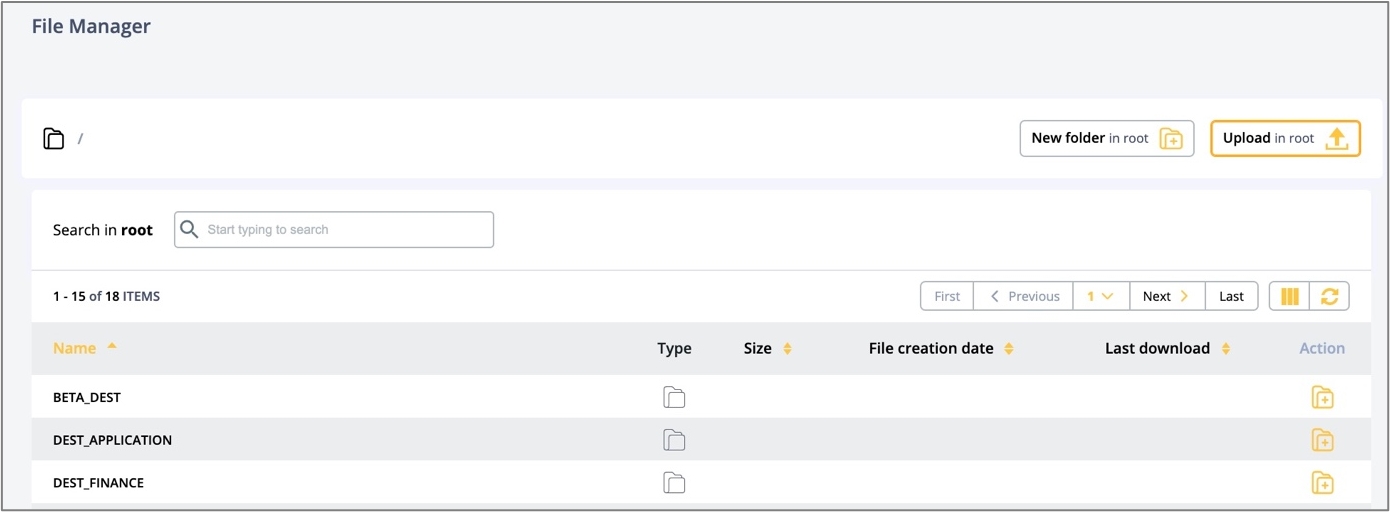Go to the Next page

1166,296
